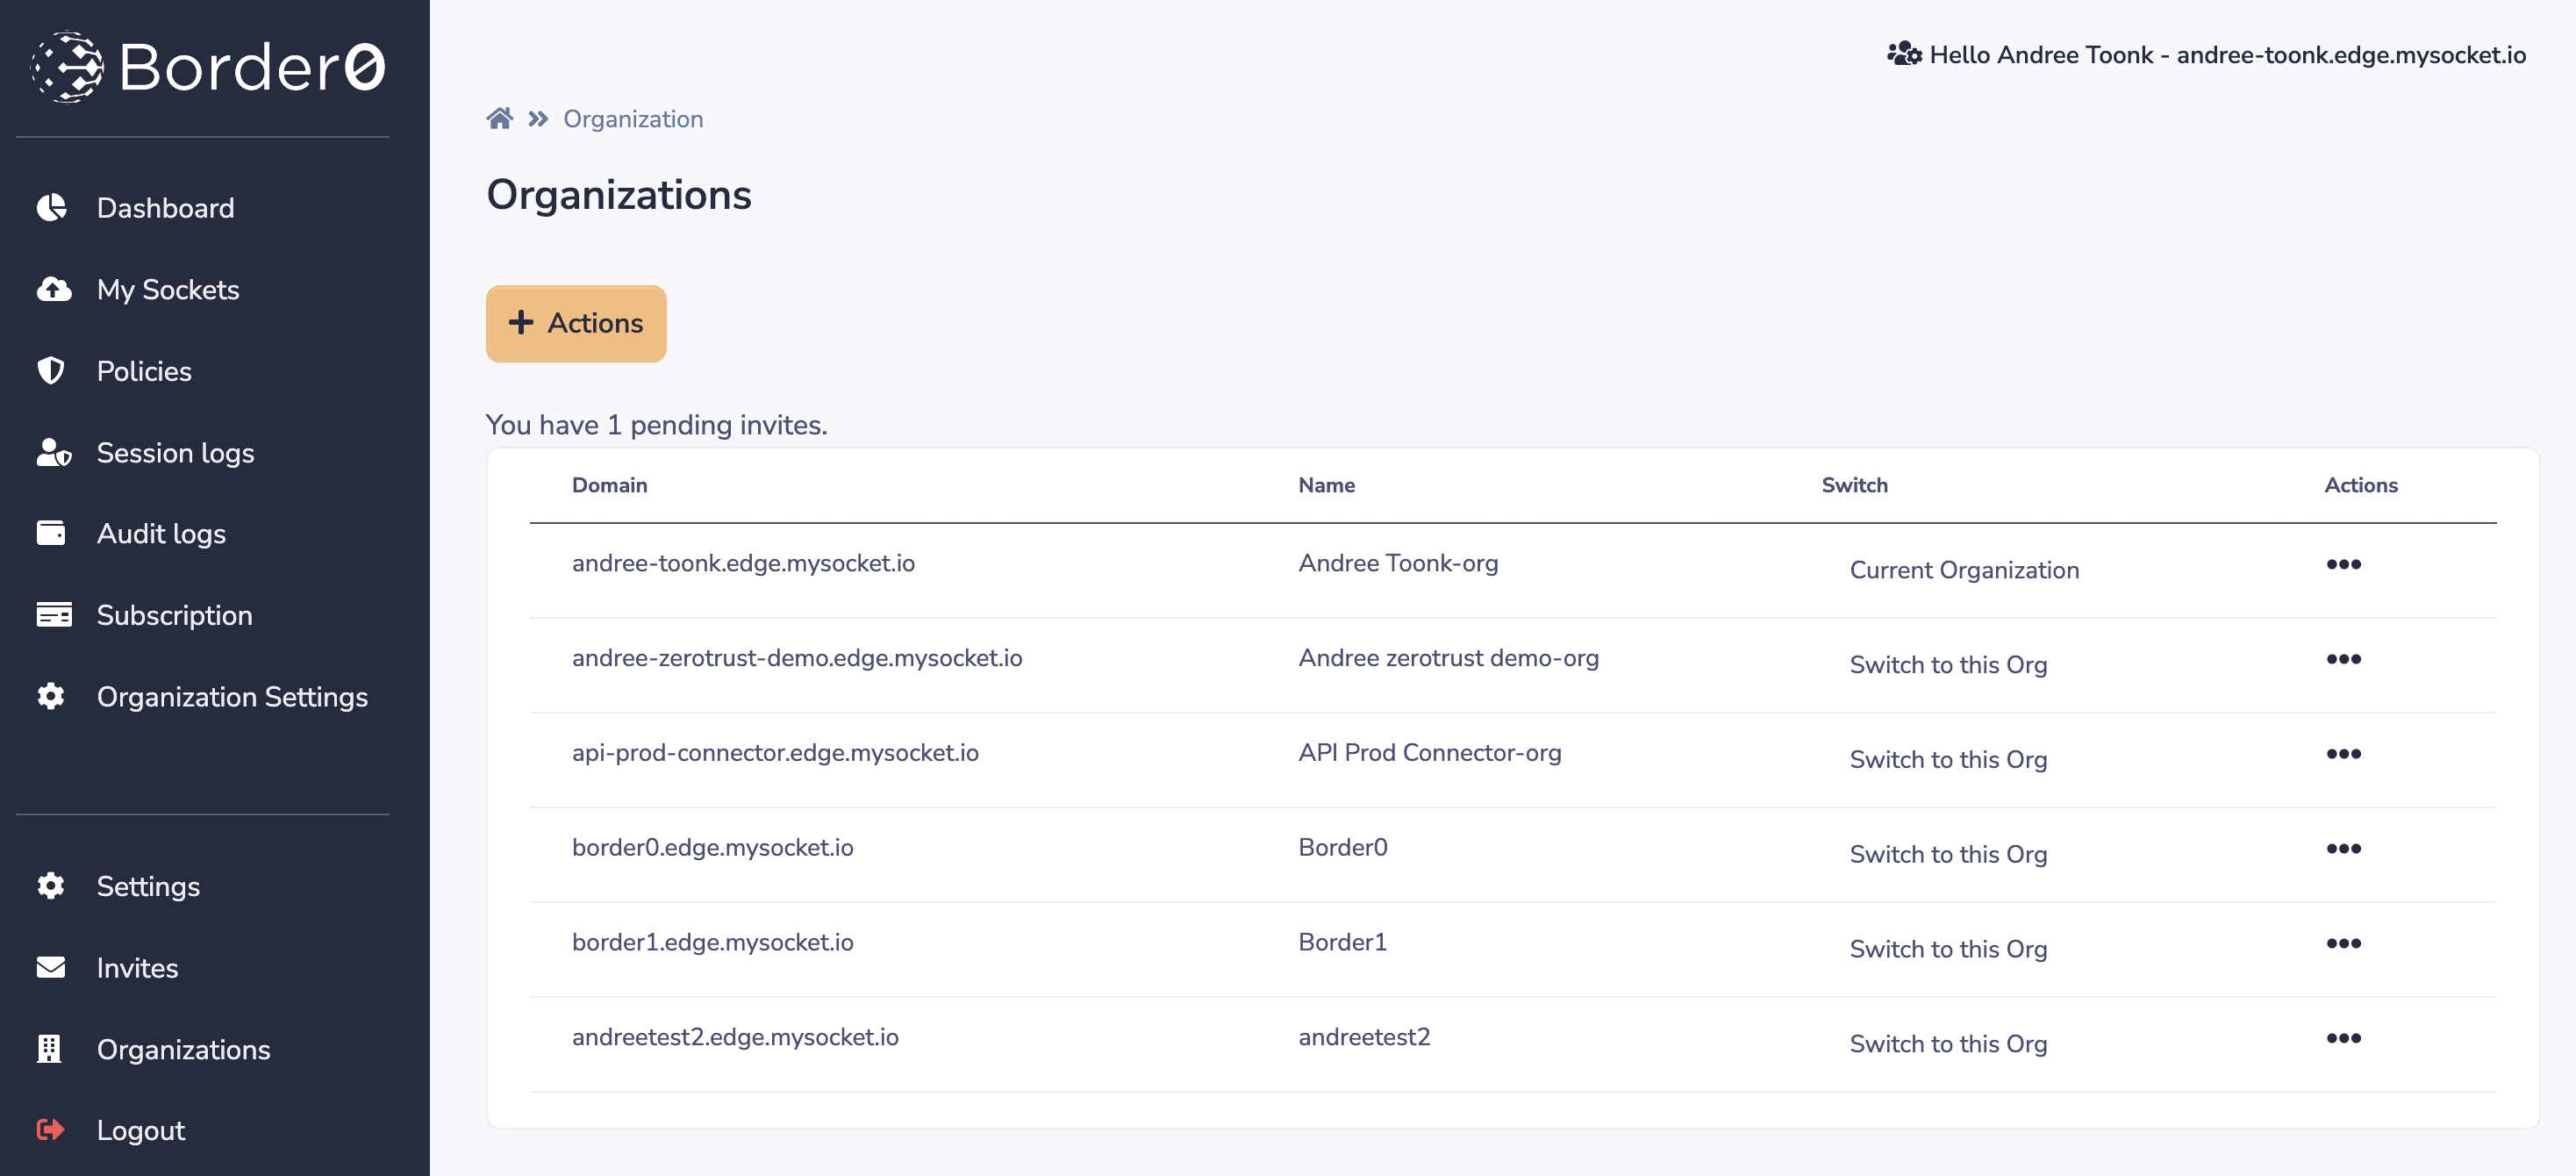
Task: Click the Logout arrow icon
Action: [x=51, y=1130]
